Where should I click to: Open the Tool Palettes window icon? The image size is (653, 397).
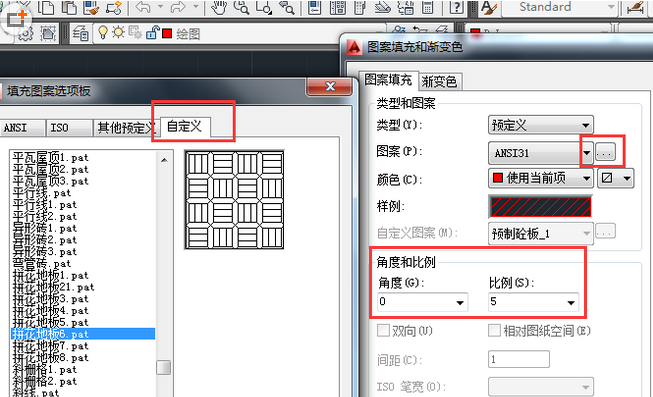(x=360, y=7)
